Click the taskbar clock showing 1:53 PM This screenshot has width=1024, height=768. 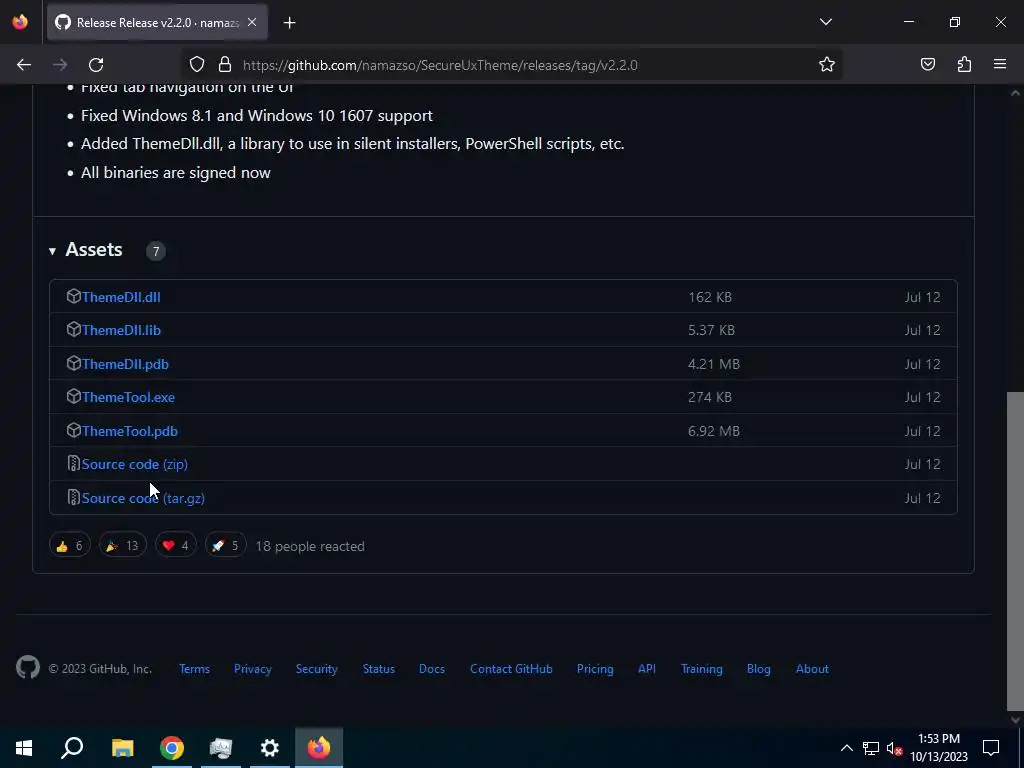pos(938,748)
